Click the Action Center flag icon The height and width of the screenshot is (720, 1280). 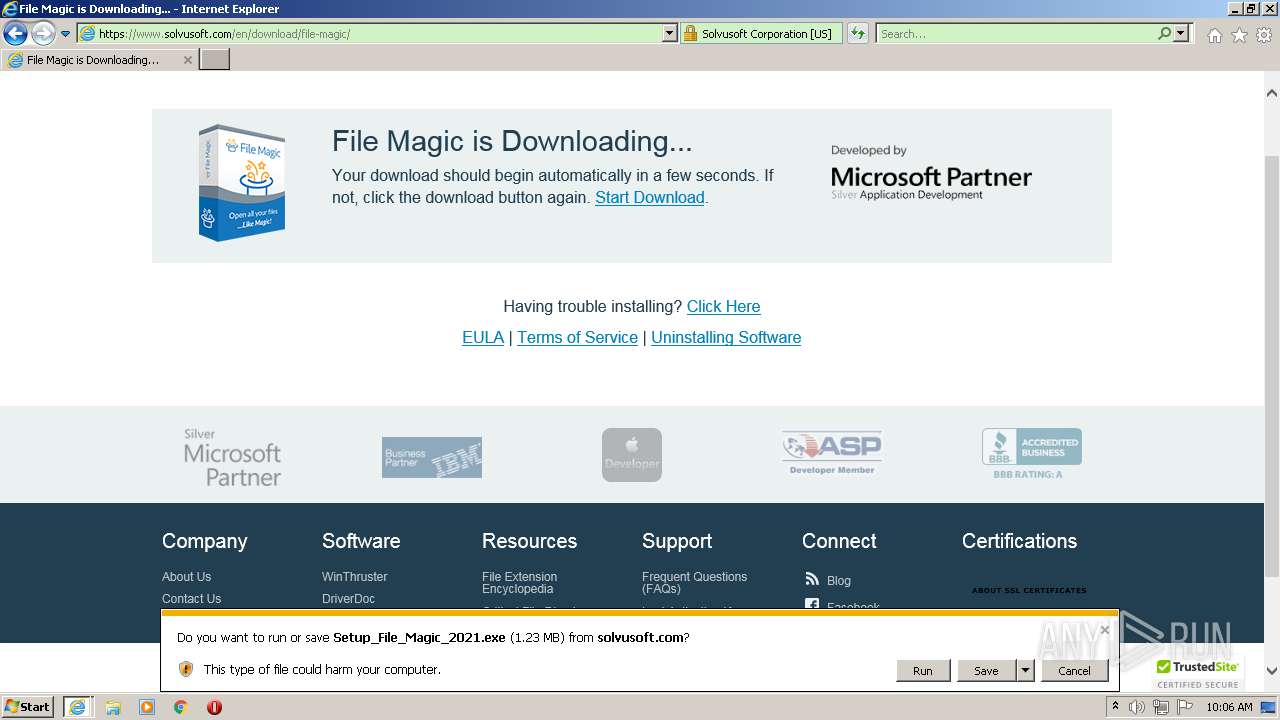coord(1185,707)
